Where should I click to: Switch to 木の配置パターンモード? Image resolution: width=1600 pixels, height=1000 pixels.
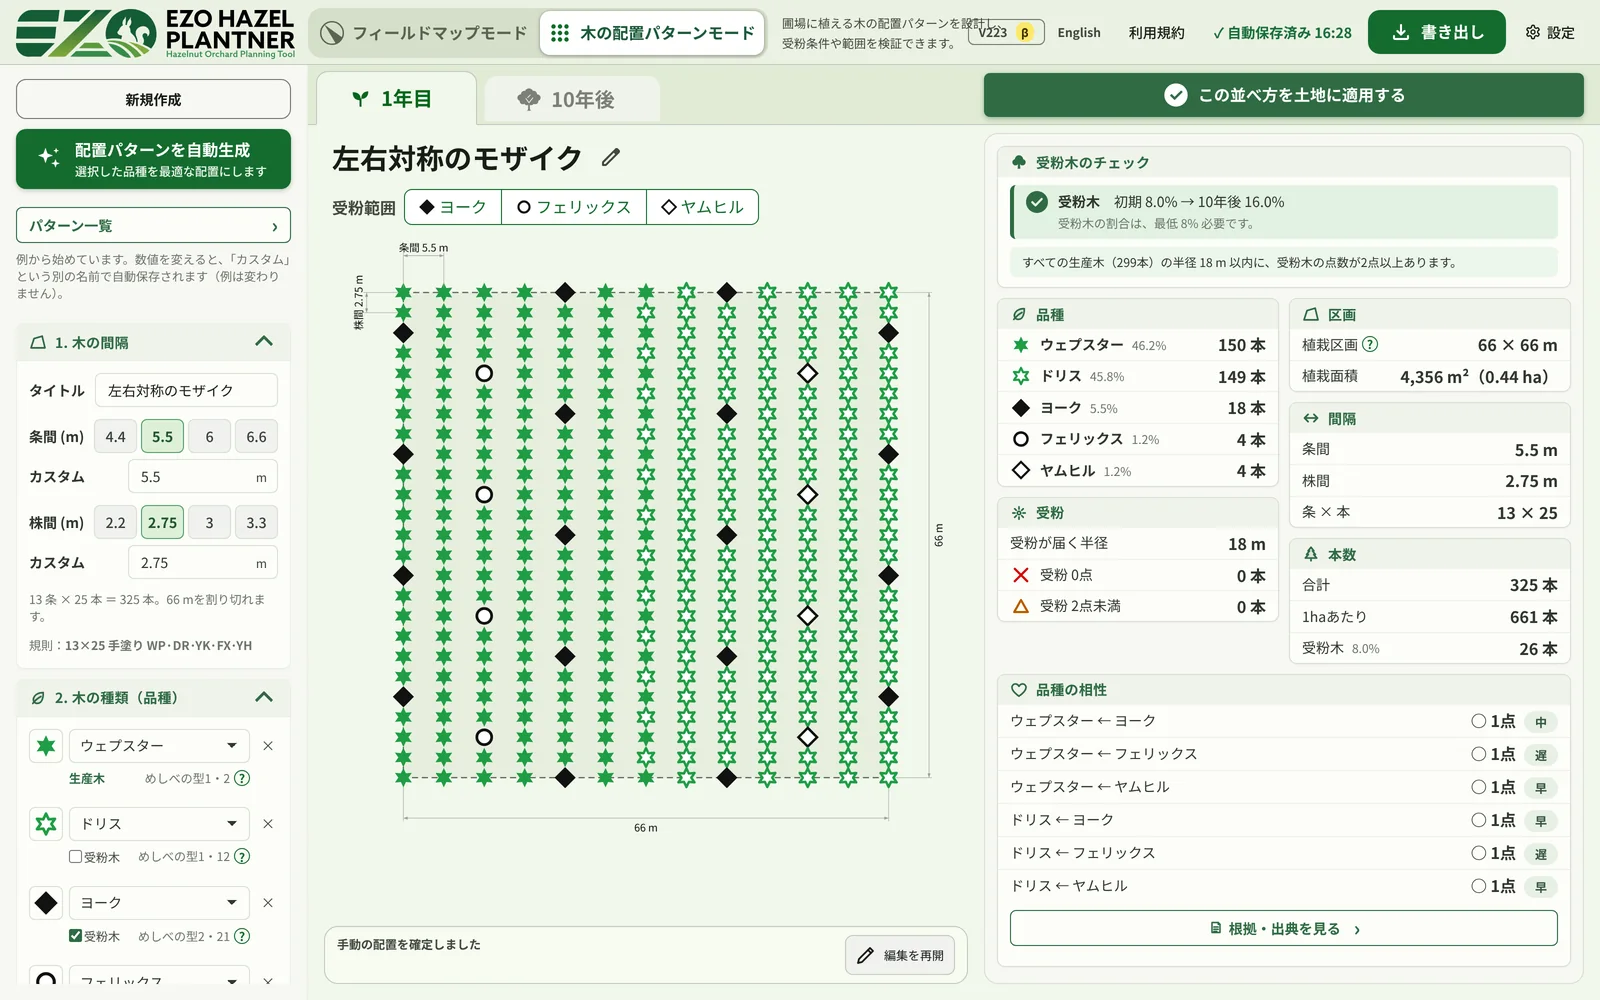[653, 33]
